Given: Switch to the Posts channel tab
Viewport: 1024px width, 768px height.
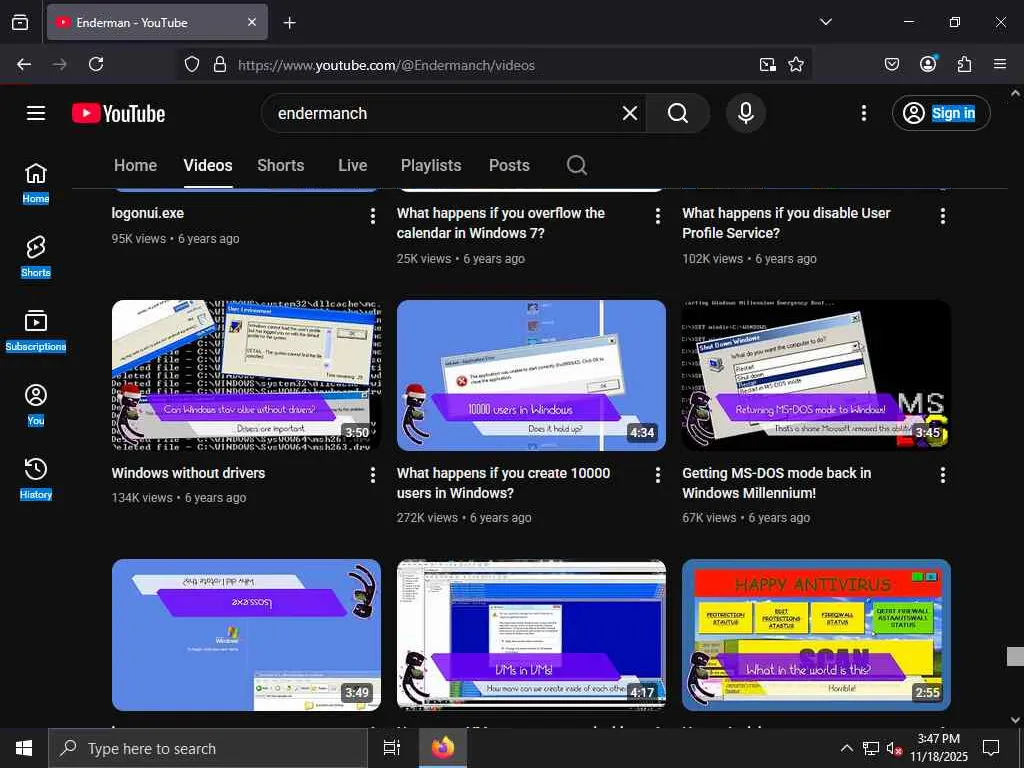Looking at the screenshot, I should pyautogui.click(x=509, y=165).
